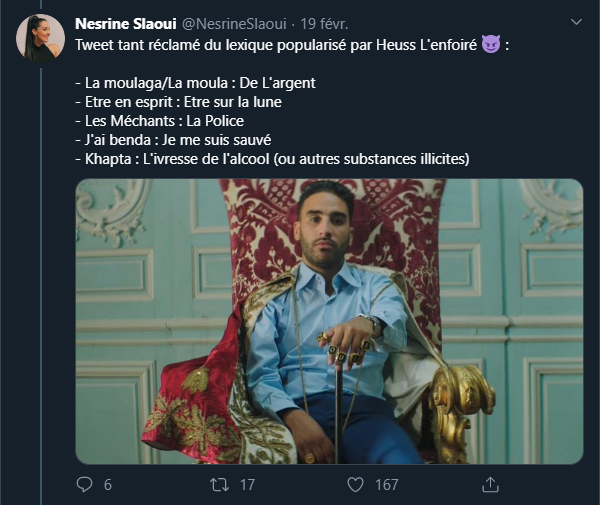Click the Nesrine Slaoui display name
The height and width of the screenshot is (505, 600).
coord(125,23)
